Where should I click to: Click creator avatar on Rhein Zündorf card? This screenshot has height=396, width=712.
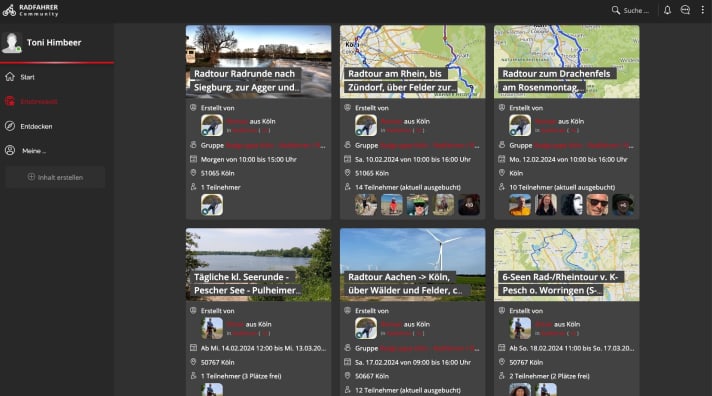point(366,125)
